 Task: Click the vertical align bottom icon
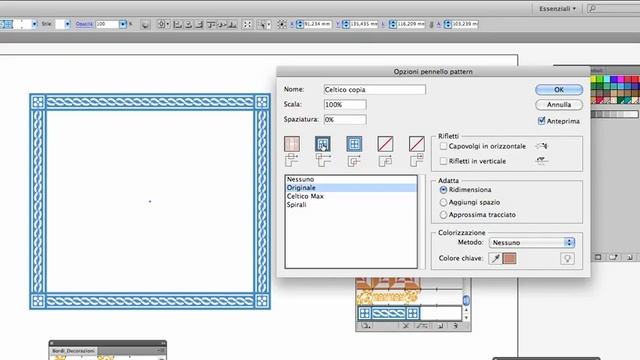(232, 24)
